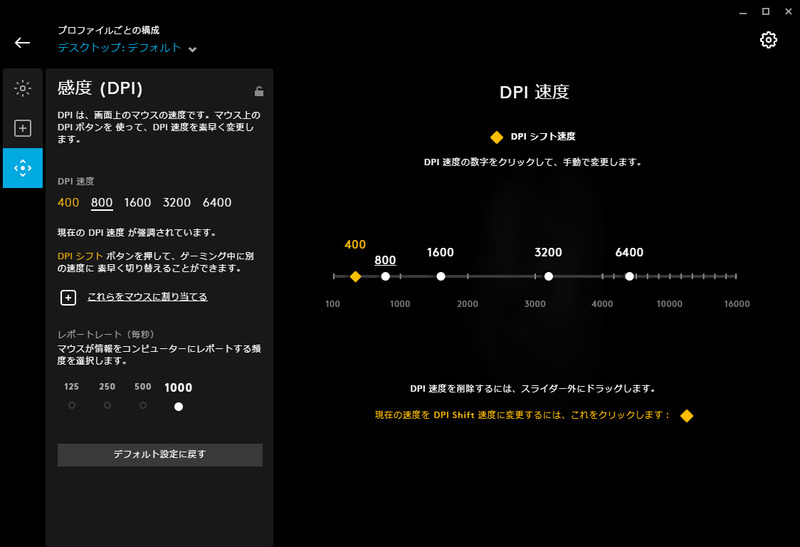Click the DPI シフト速度 legend diamond
800x547 pixels.
click(x=496, y=137)
